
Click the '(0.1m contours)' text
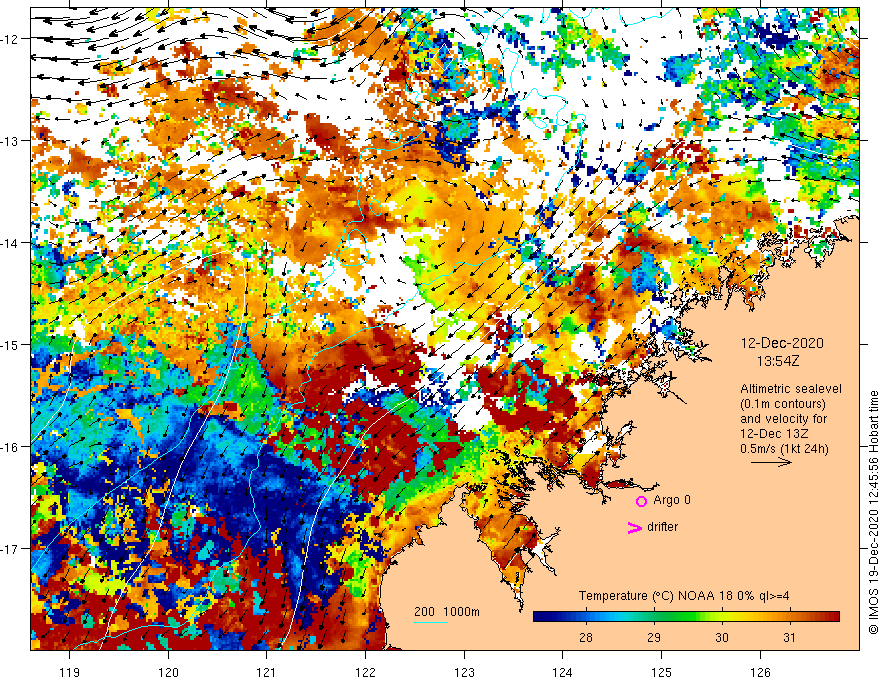783,404
